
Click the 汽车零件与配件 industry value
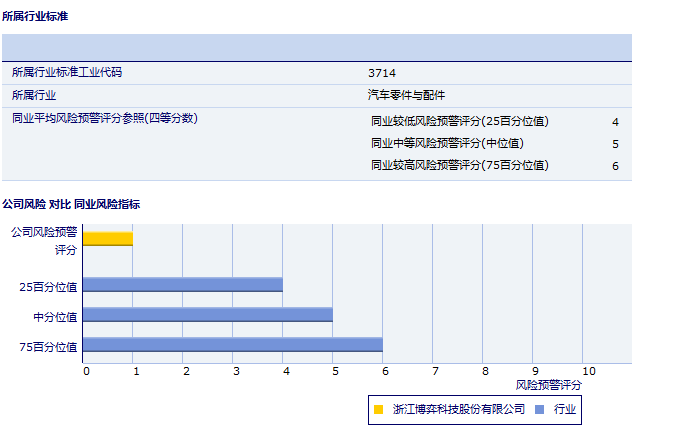coord(406,95)
